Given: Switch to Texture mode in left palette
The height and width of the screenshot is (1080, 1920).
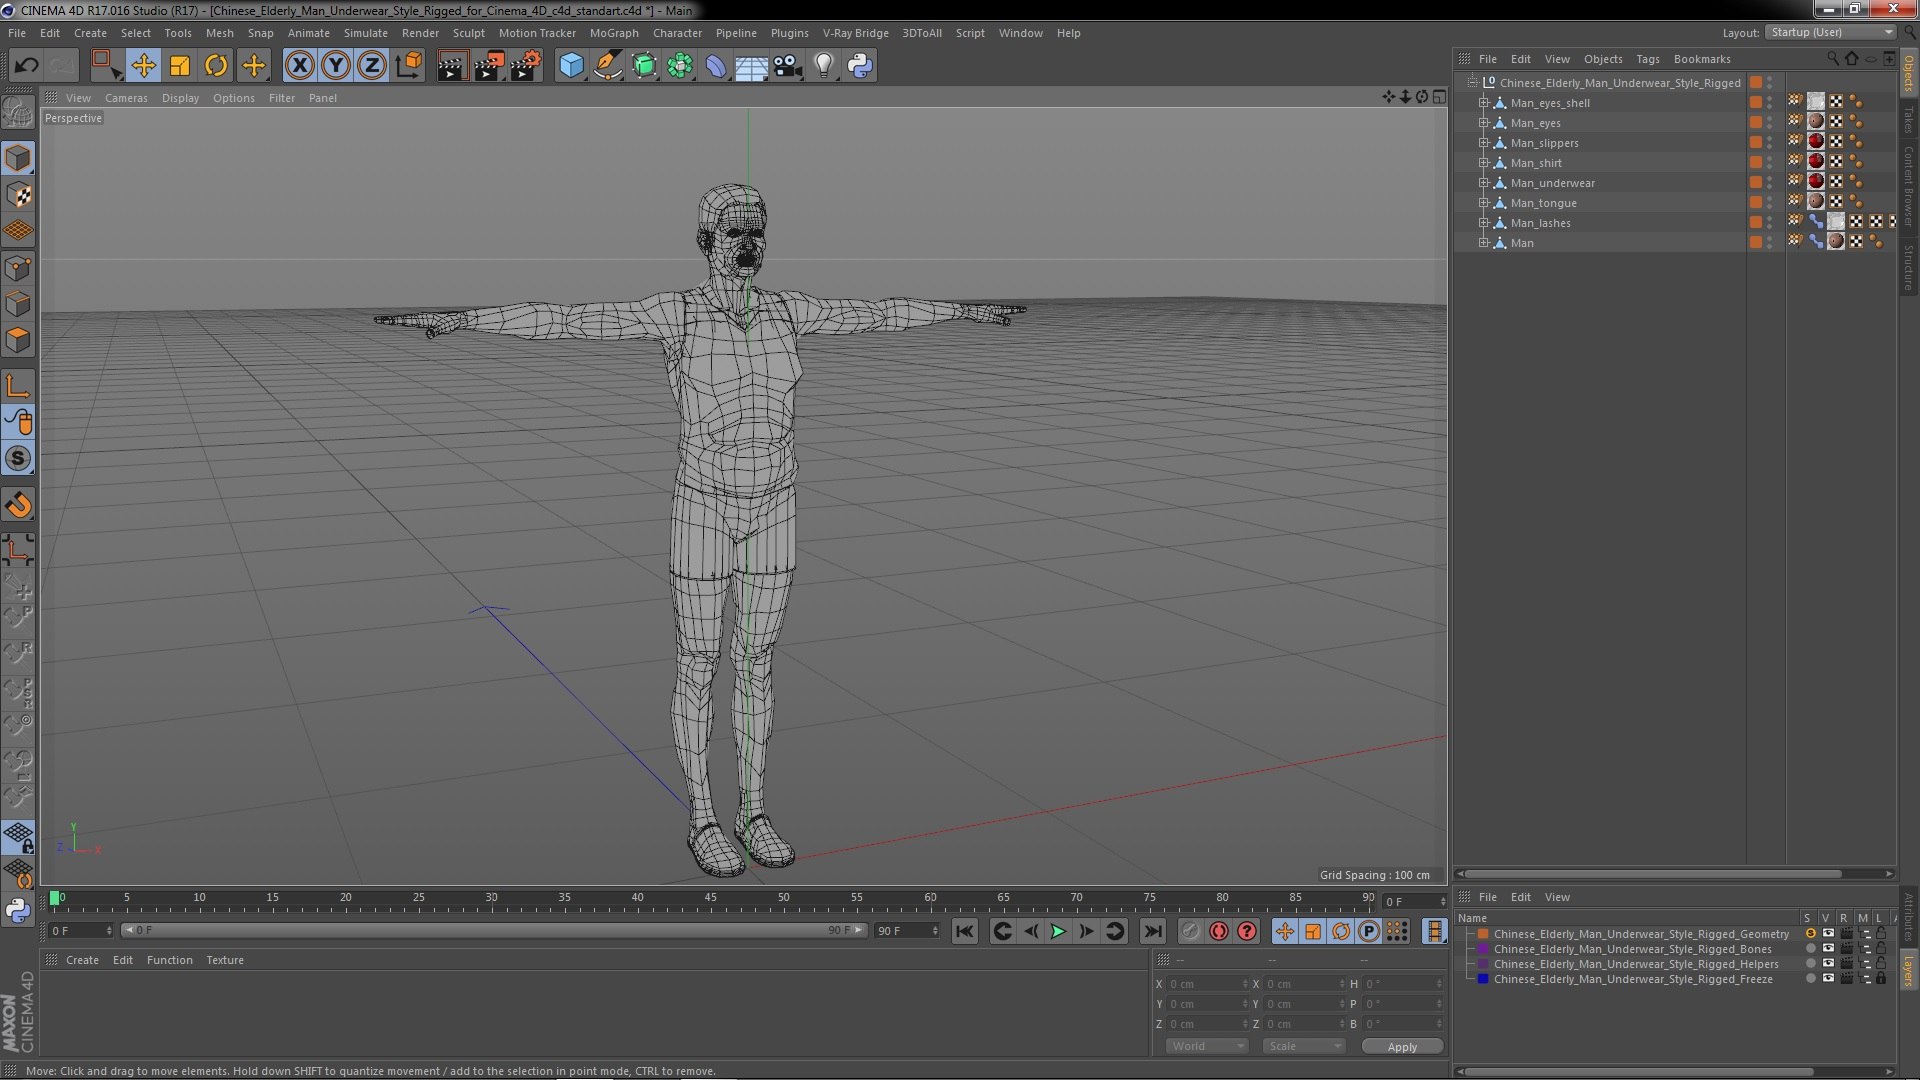Looking at the screenshot, I should point(18,195).
